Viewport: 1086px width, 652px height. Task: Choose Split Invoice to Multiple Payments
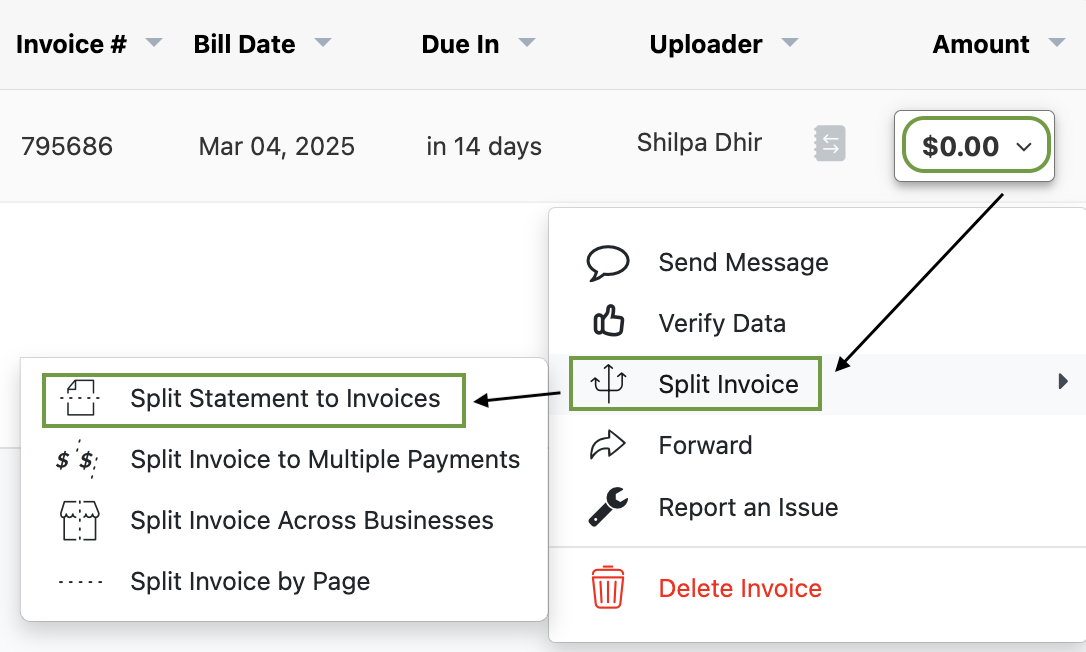(324, 459)
